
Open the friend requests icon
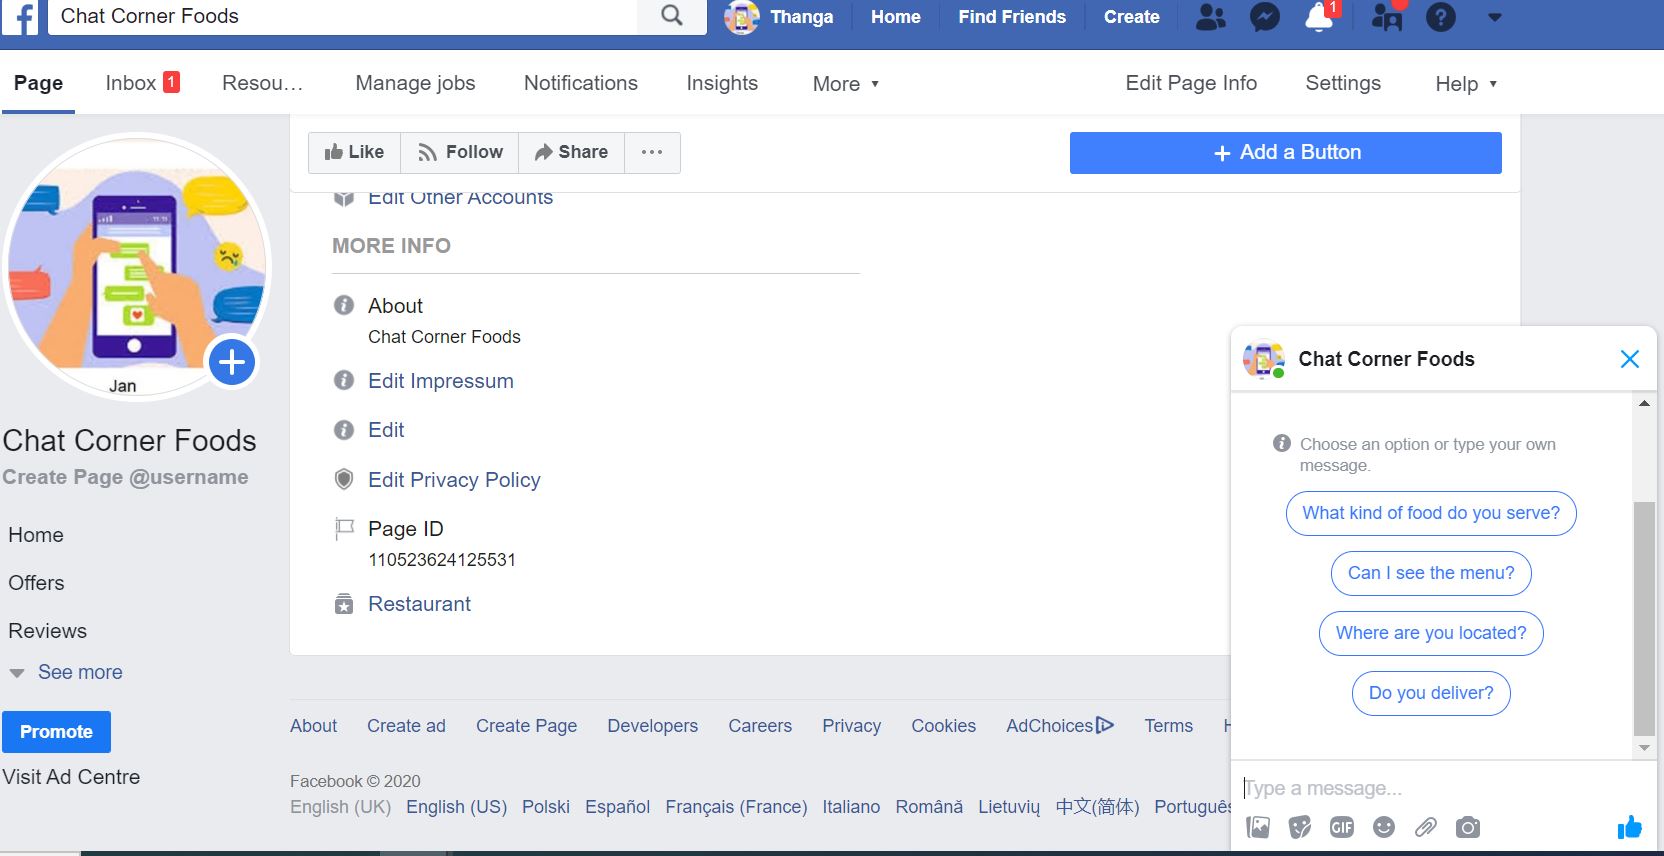(x=1210, y=17)
